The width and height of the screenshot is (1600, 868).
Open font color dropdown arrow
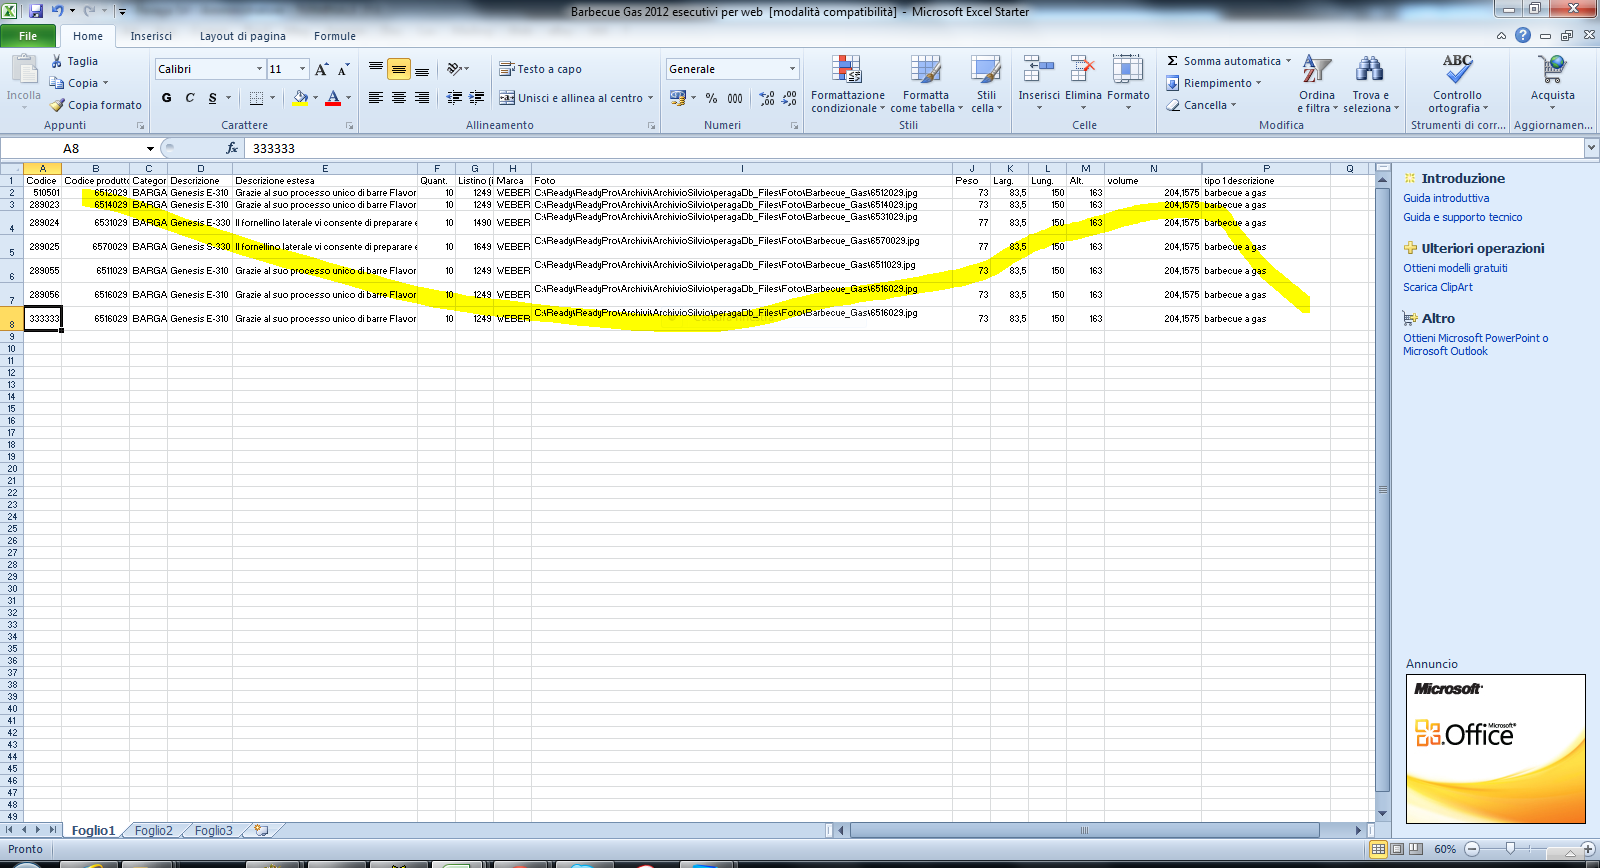[348, 98]
